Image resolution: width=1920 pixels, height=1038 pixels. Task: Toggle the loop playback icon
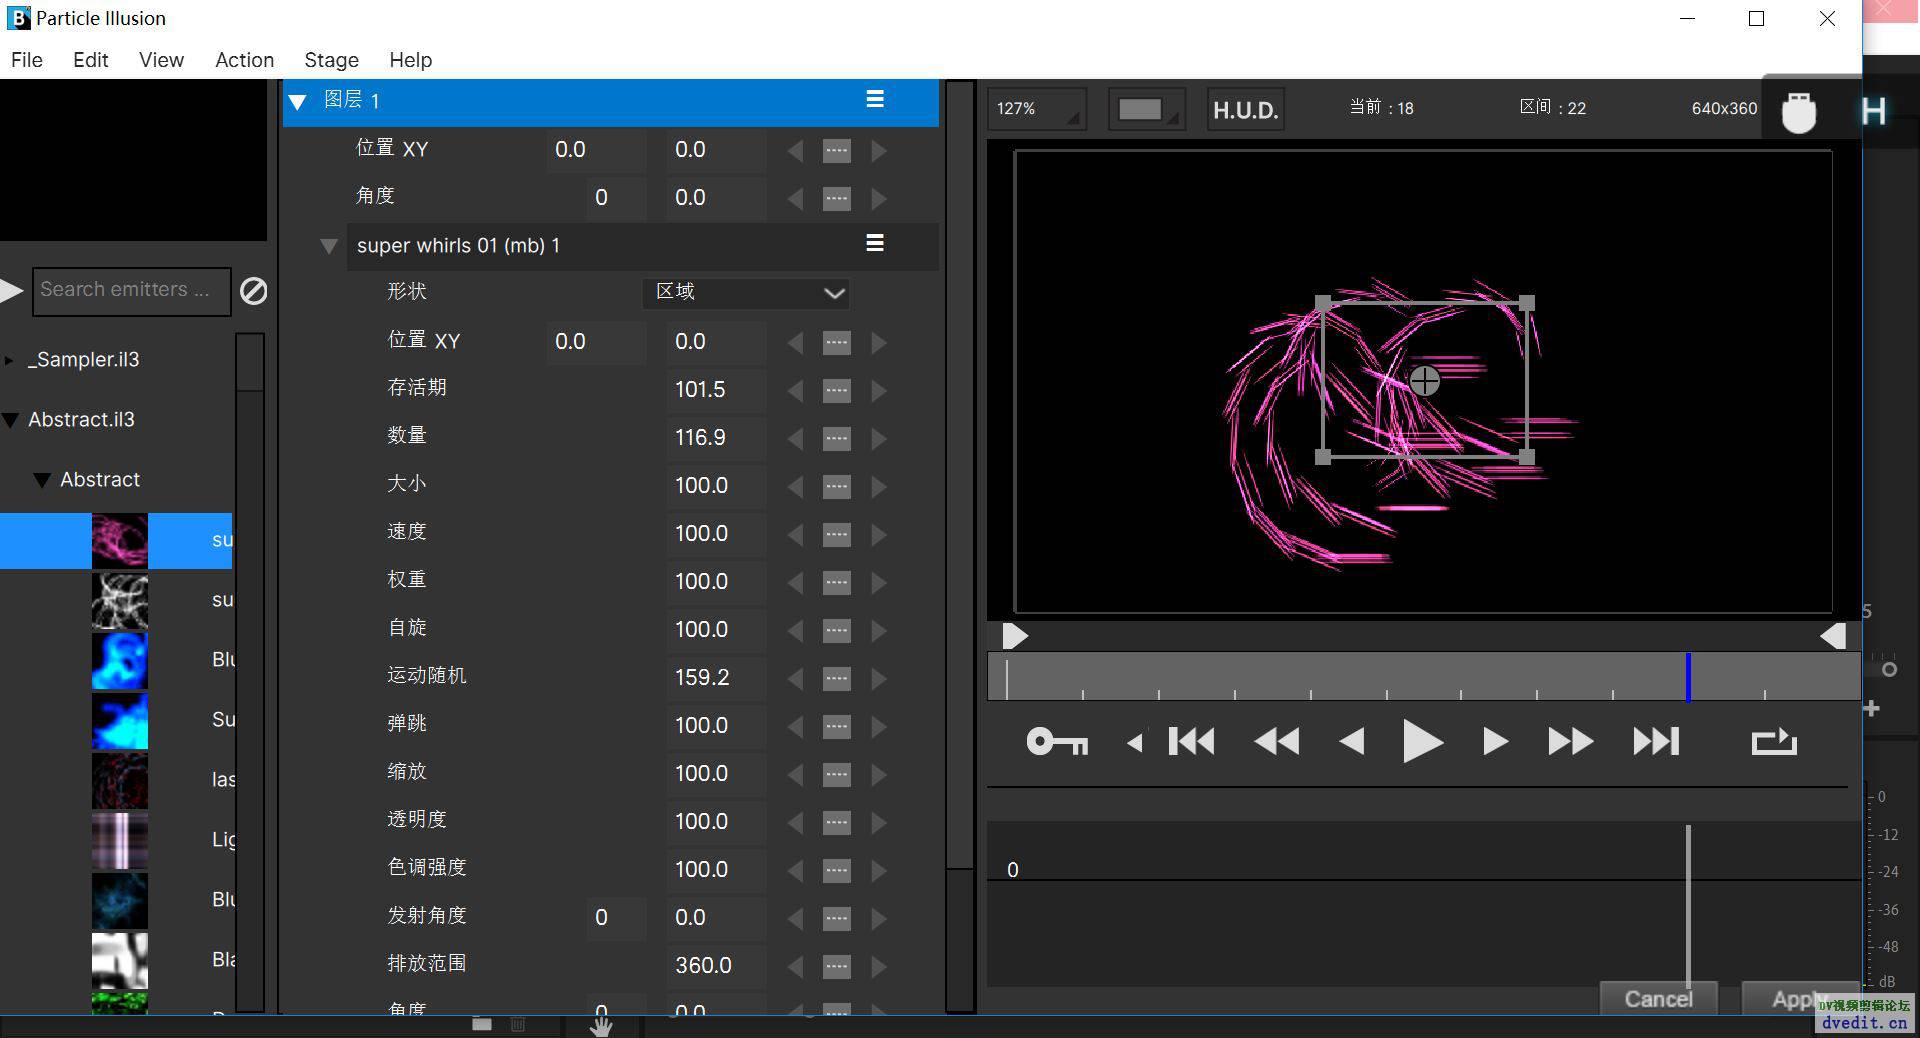click(1774, 742)
